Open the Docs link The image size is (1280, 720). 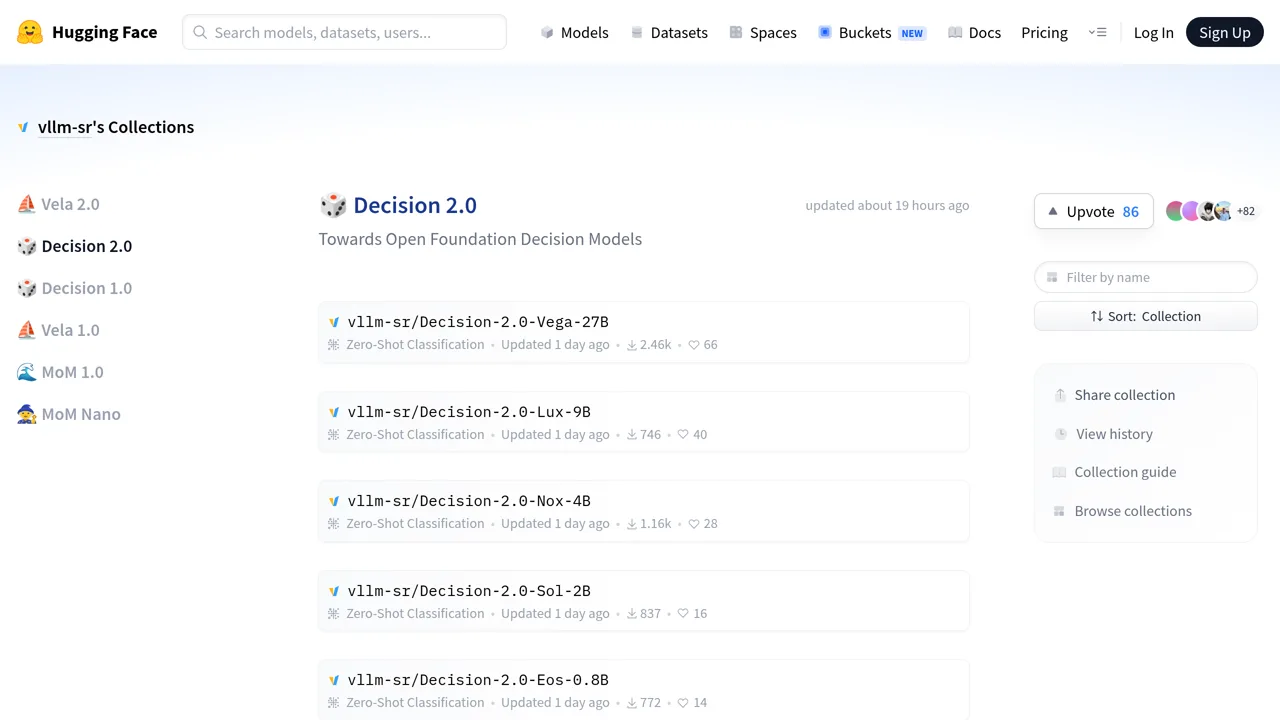[x=974, y=32]
